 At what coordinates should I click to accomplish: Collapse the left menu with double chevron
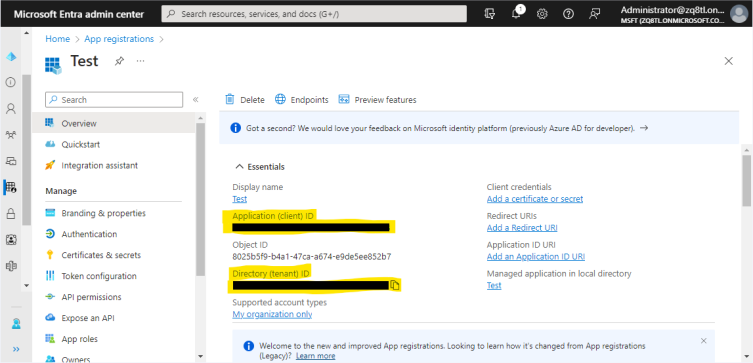pos(195,100)
